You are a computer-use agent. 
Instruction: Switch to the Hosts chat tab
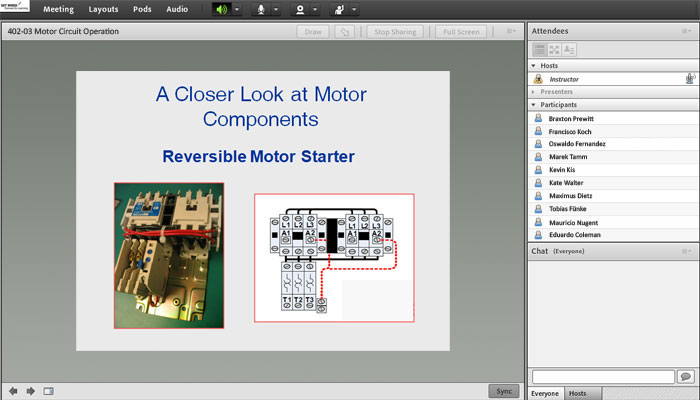[x=578, y=393]
